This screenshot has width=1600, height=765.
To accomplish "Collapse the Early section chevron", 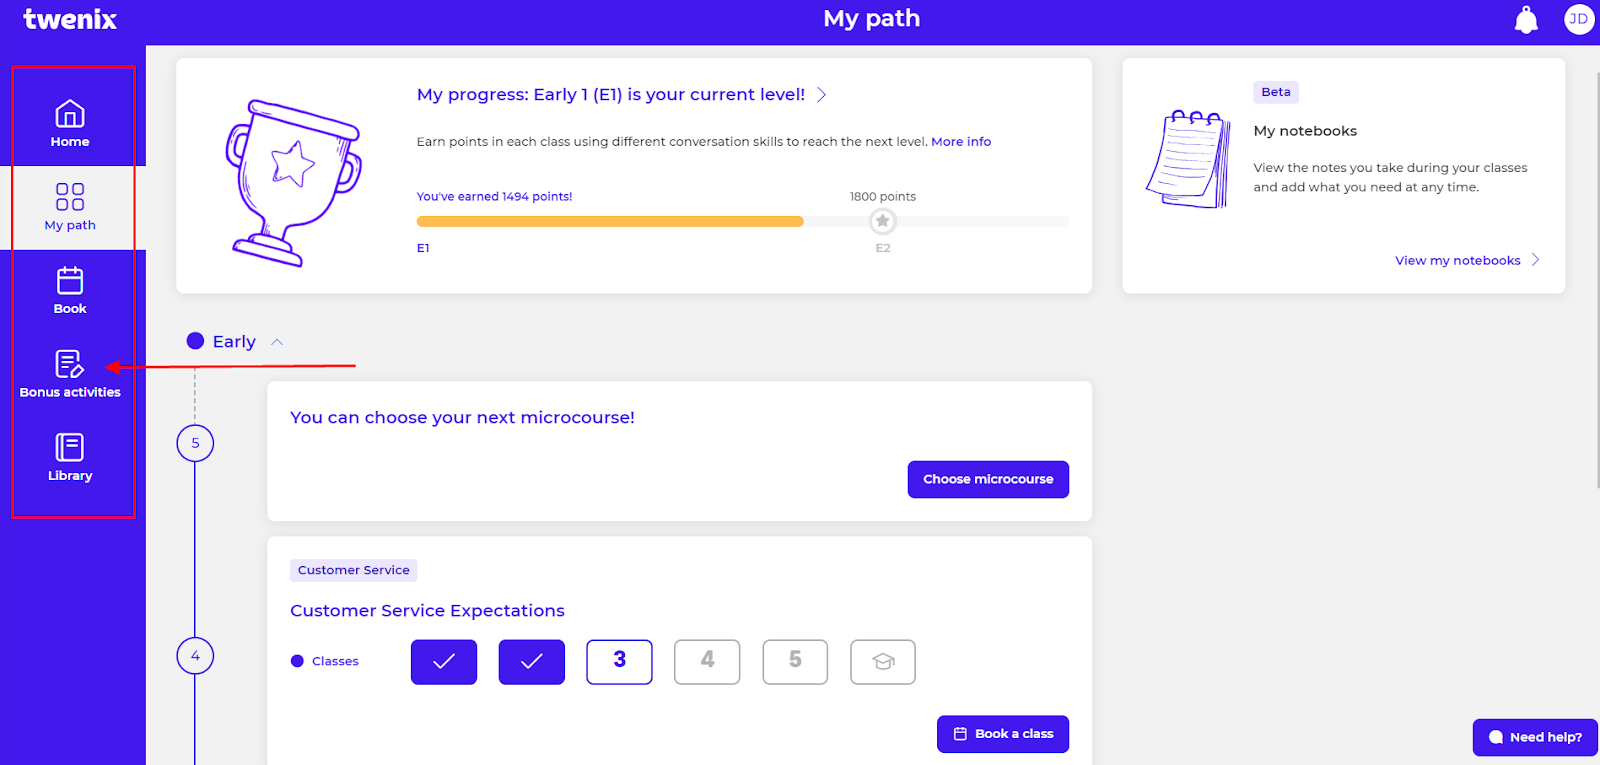I will [277, 341].
